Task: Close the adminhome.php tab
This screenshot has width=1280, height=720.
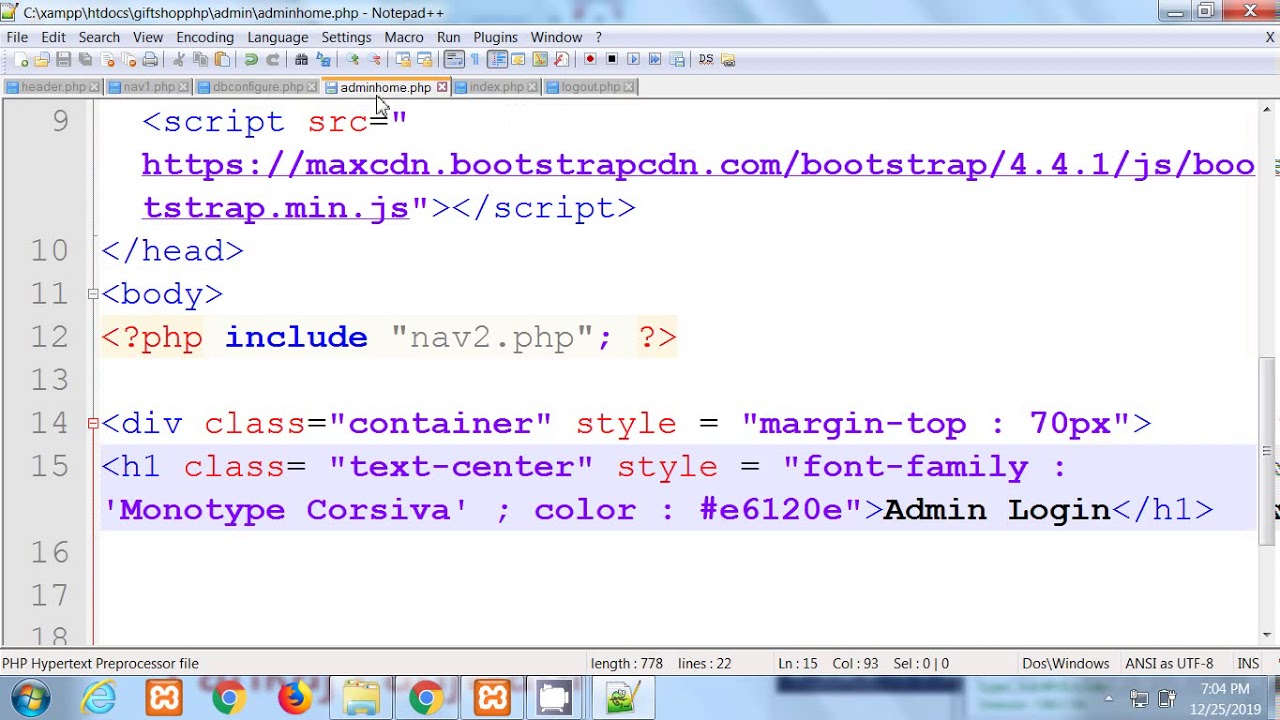Action: (x=441, y=87)
